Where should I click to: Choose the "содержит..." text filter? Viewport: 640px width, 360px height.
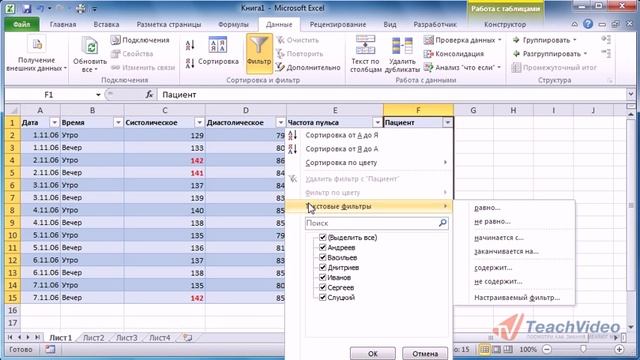point(493,268)
